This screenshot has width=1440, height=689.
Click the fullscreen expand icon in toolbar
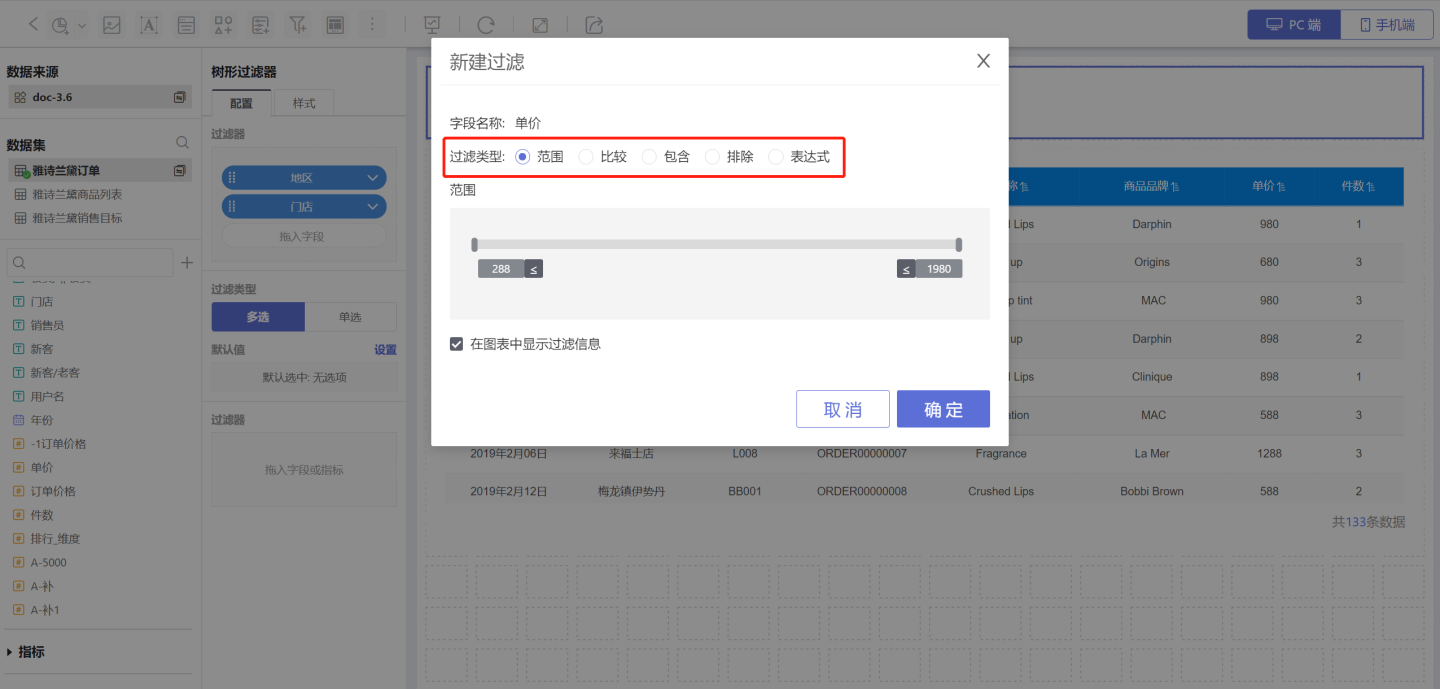(x=540, y=25)
